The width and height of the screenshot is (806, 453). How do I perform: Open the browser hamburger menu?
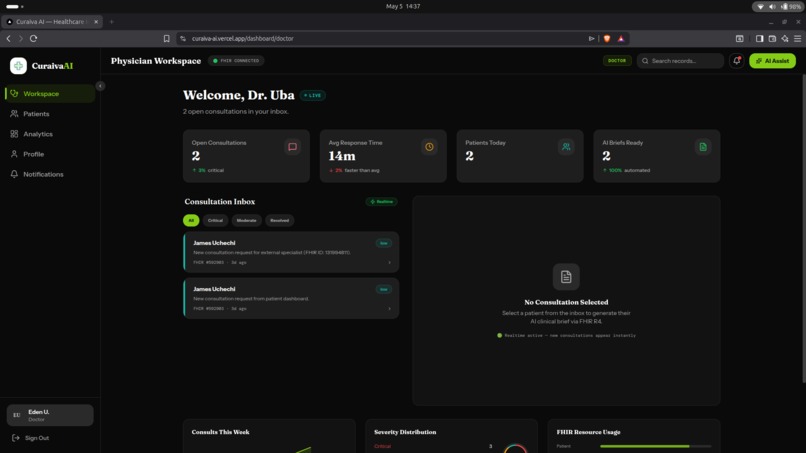pyautogui.click(x=797, y=39)
